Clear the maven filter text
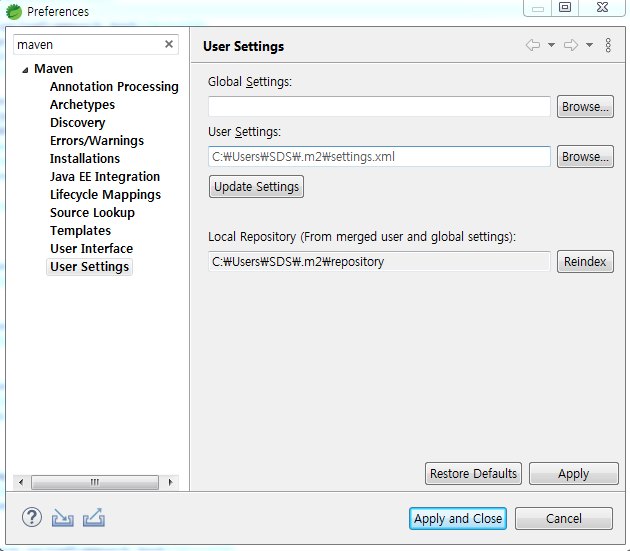The width and height of the screenshot is (630, 551). (169, 44)
